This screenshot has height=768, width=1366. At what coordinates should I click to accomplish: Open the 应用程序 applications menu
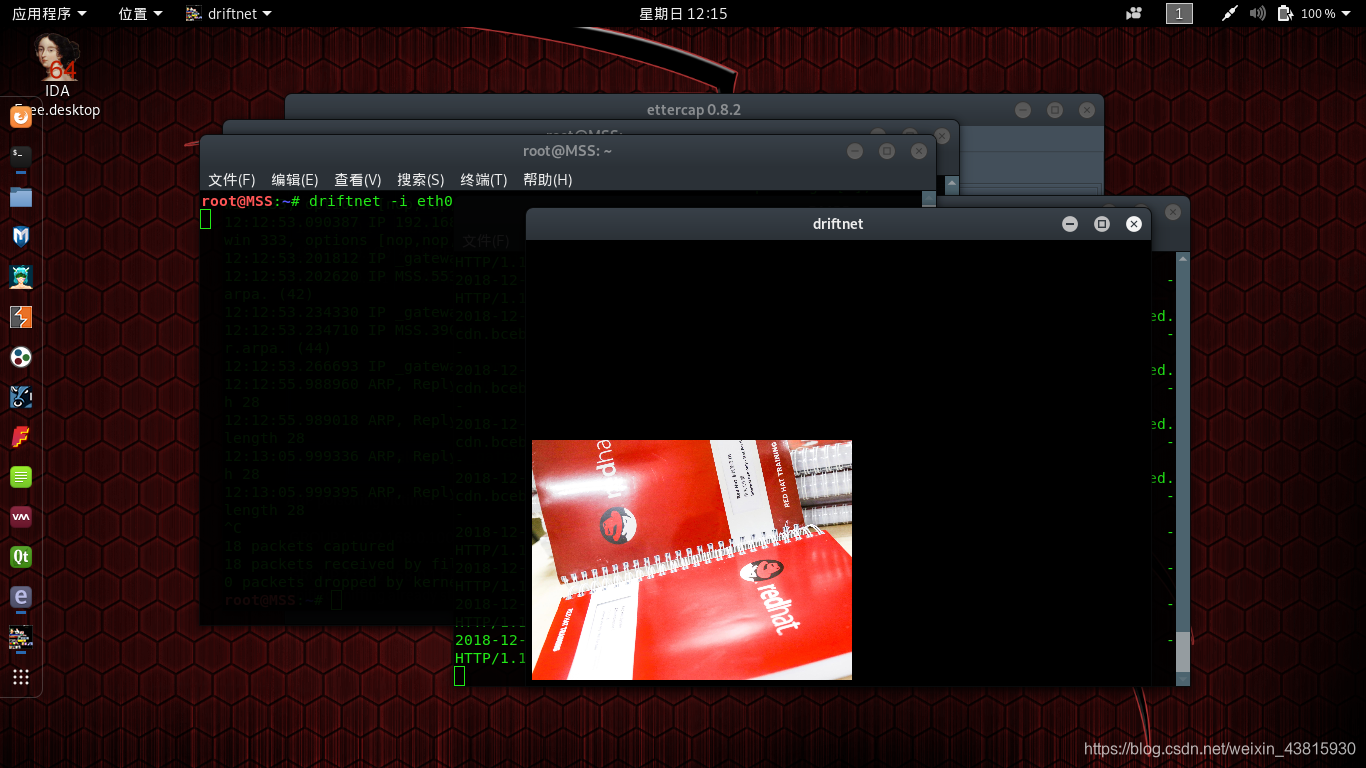(49, 13)
